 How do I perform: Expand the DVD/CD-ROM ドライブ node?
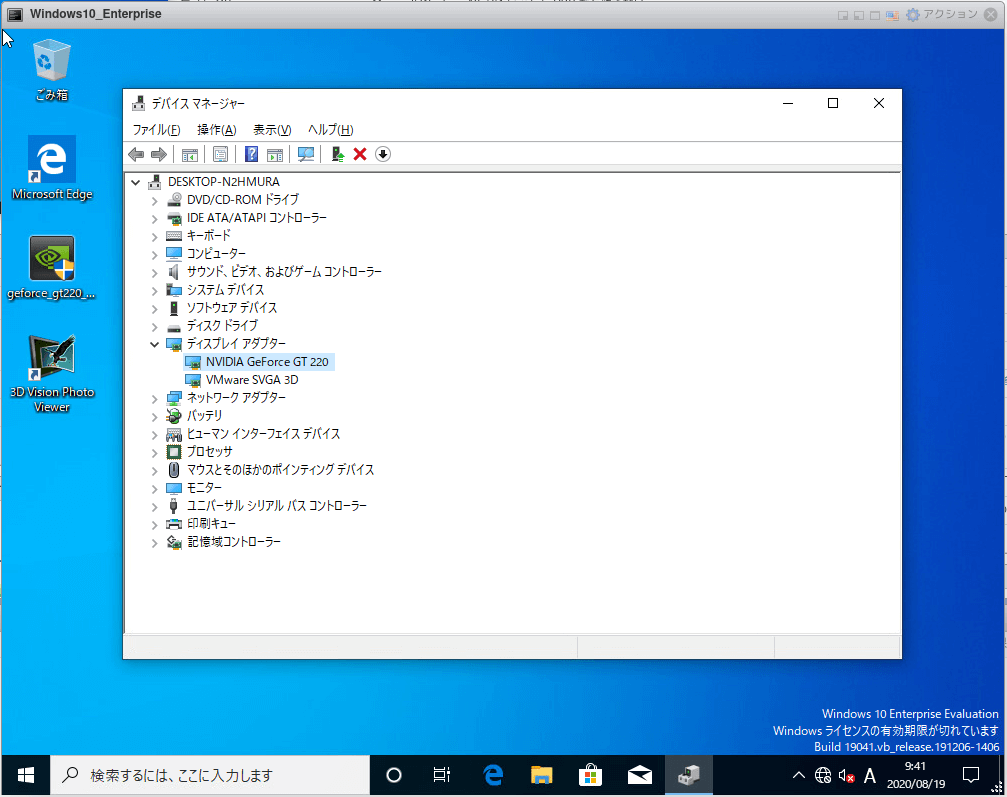[x=154, y=200]
